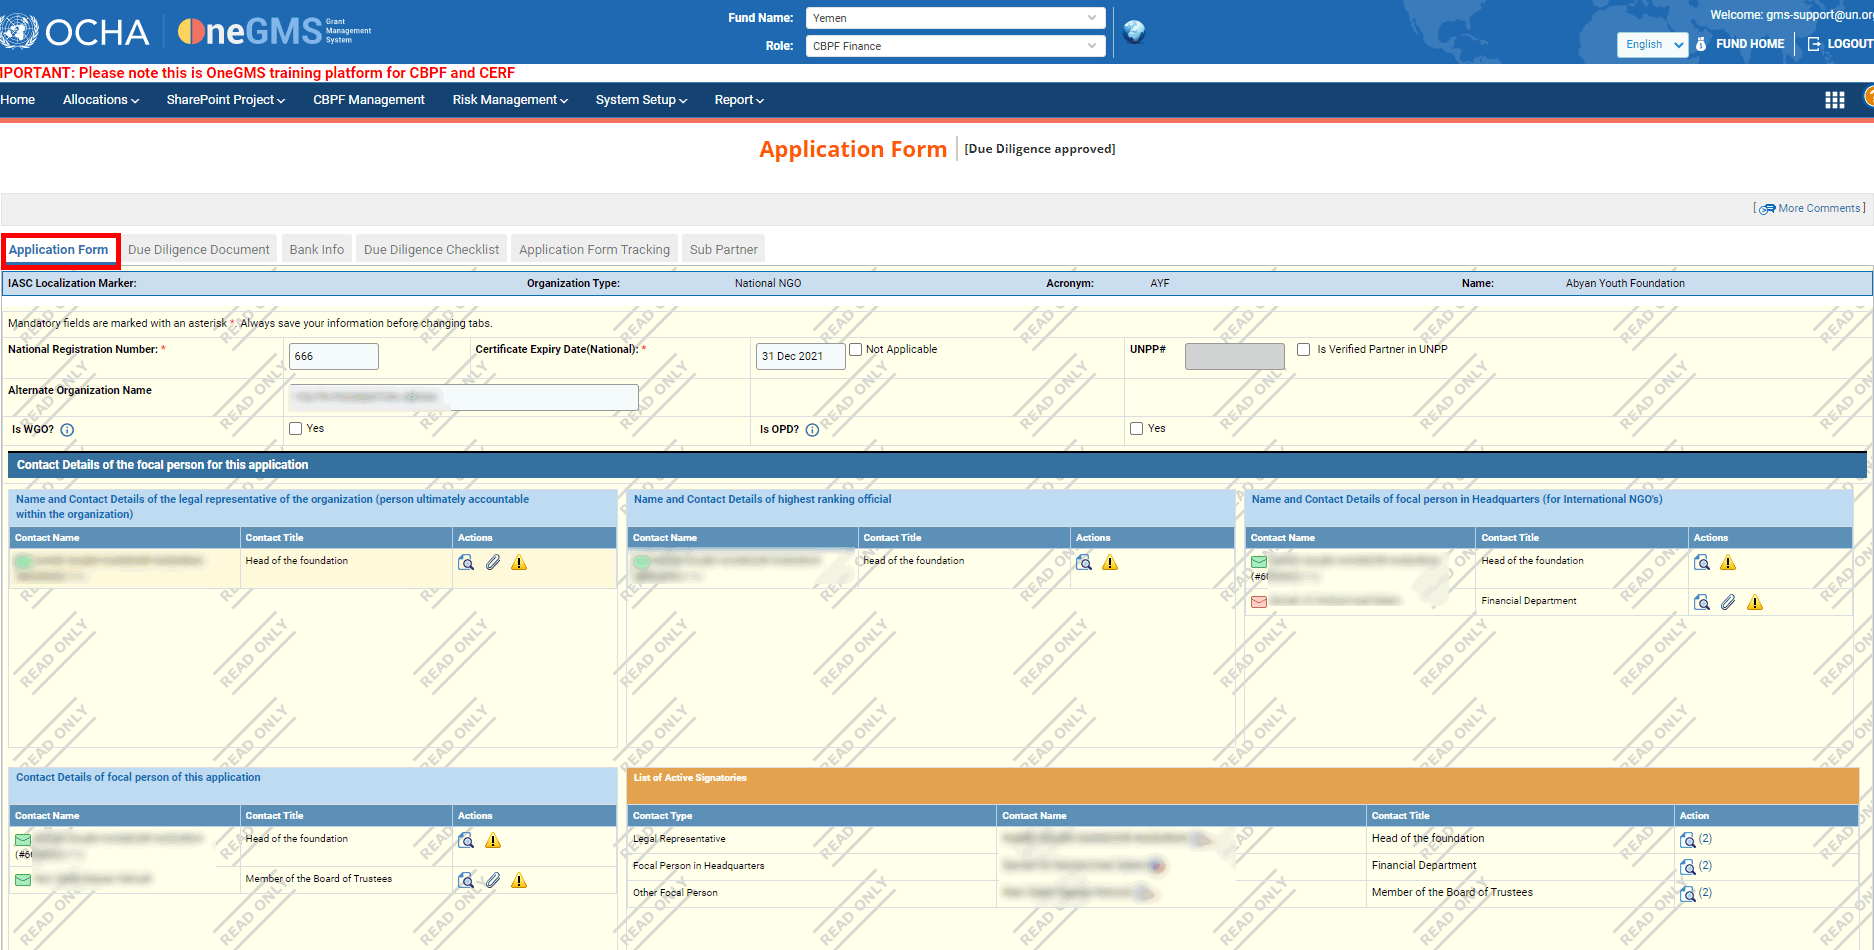View highest ranking official details magnifier icon
The height and width of the screenshot is (950, 1874).
pyautogui.click(x=1084, y=563)
